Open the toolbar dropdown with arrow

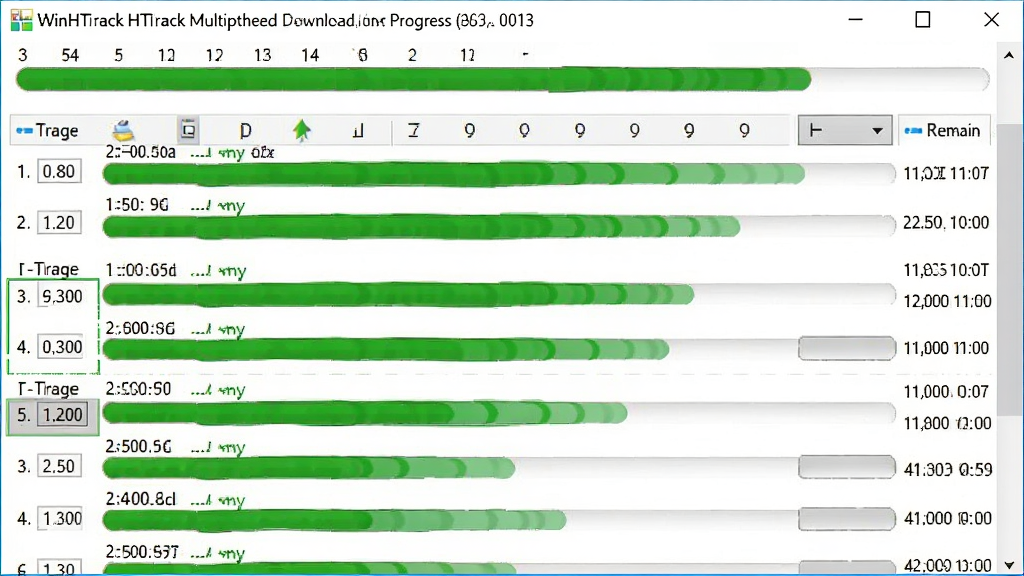[x=844, y=130]
